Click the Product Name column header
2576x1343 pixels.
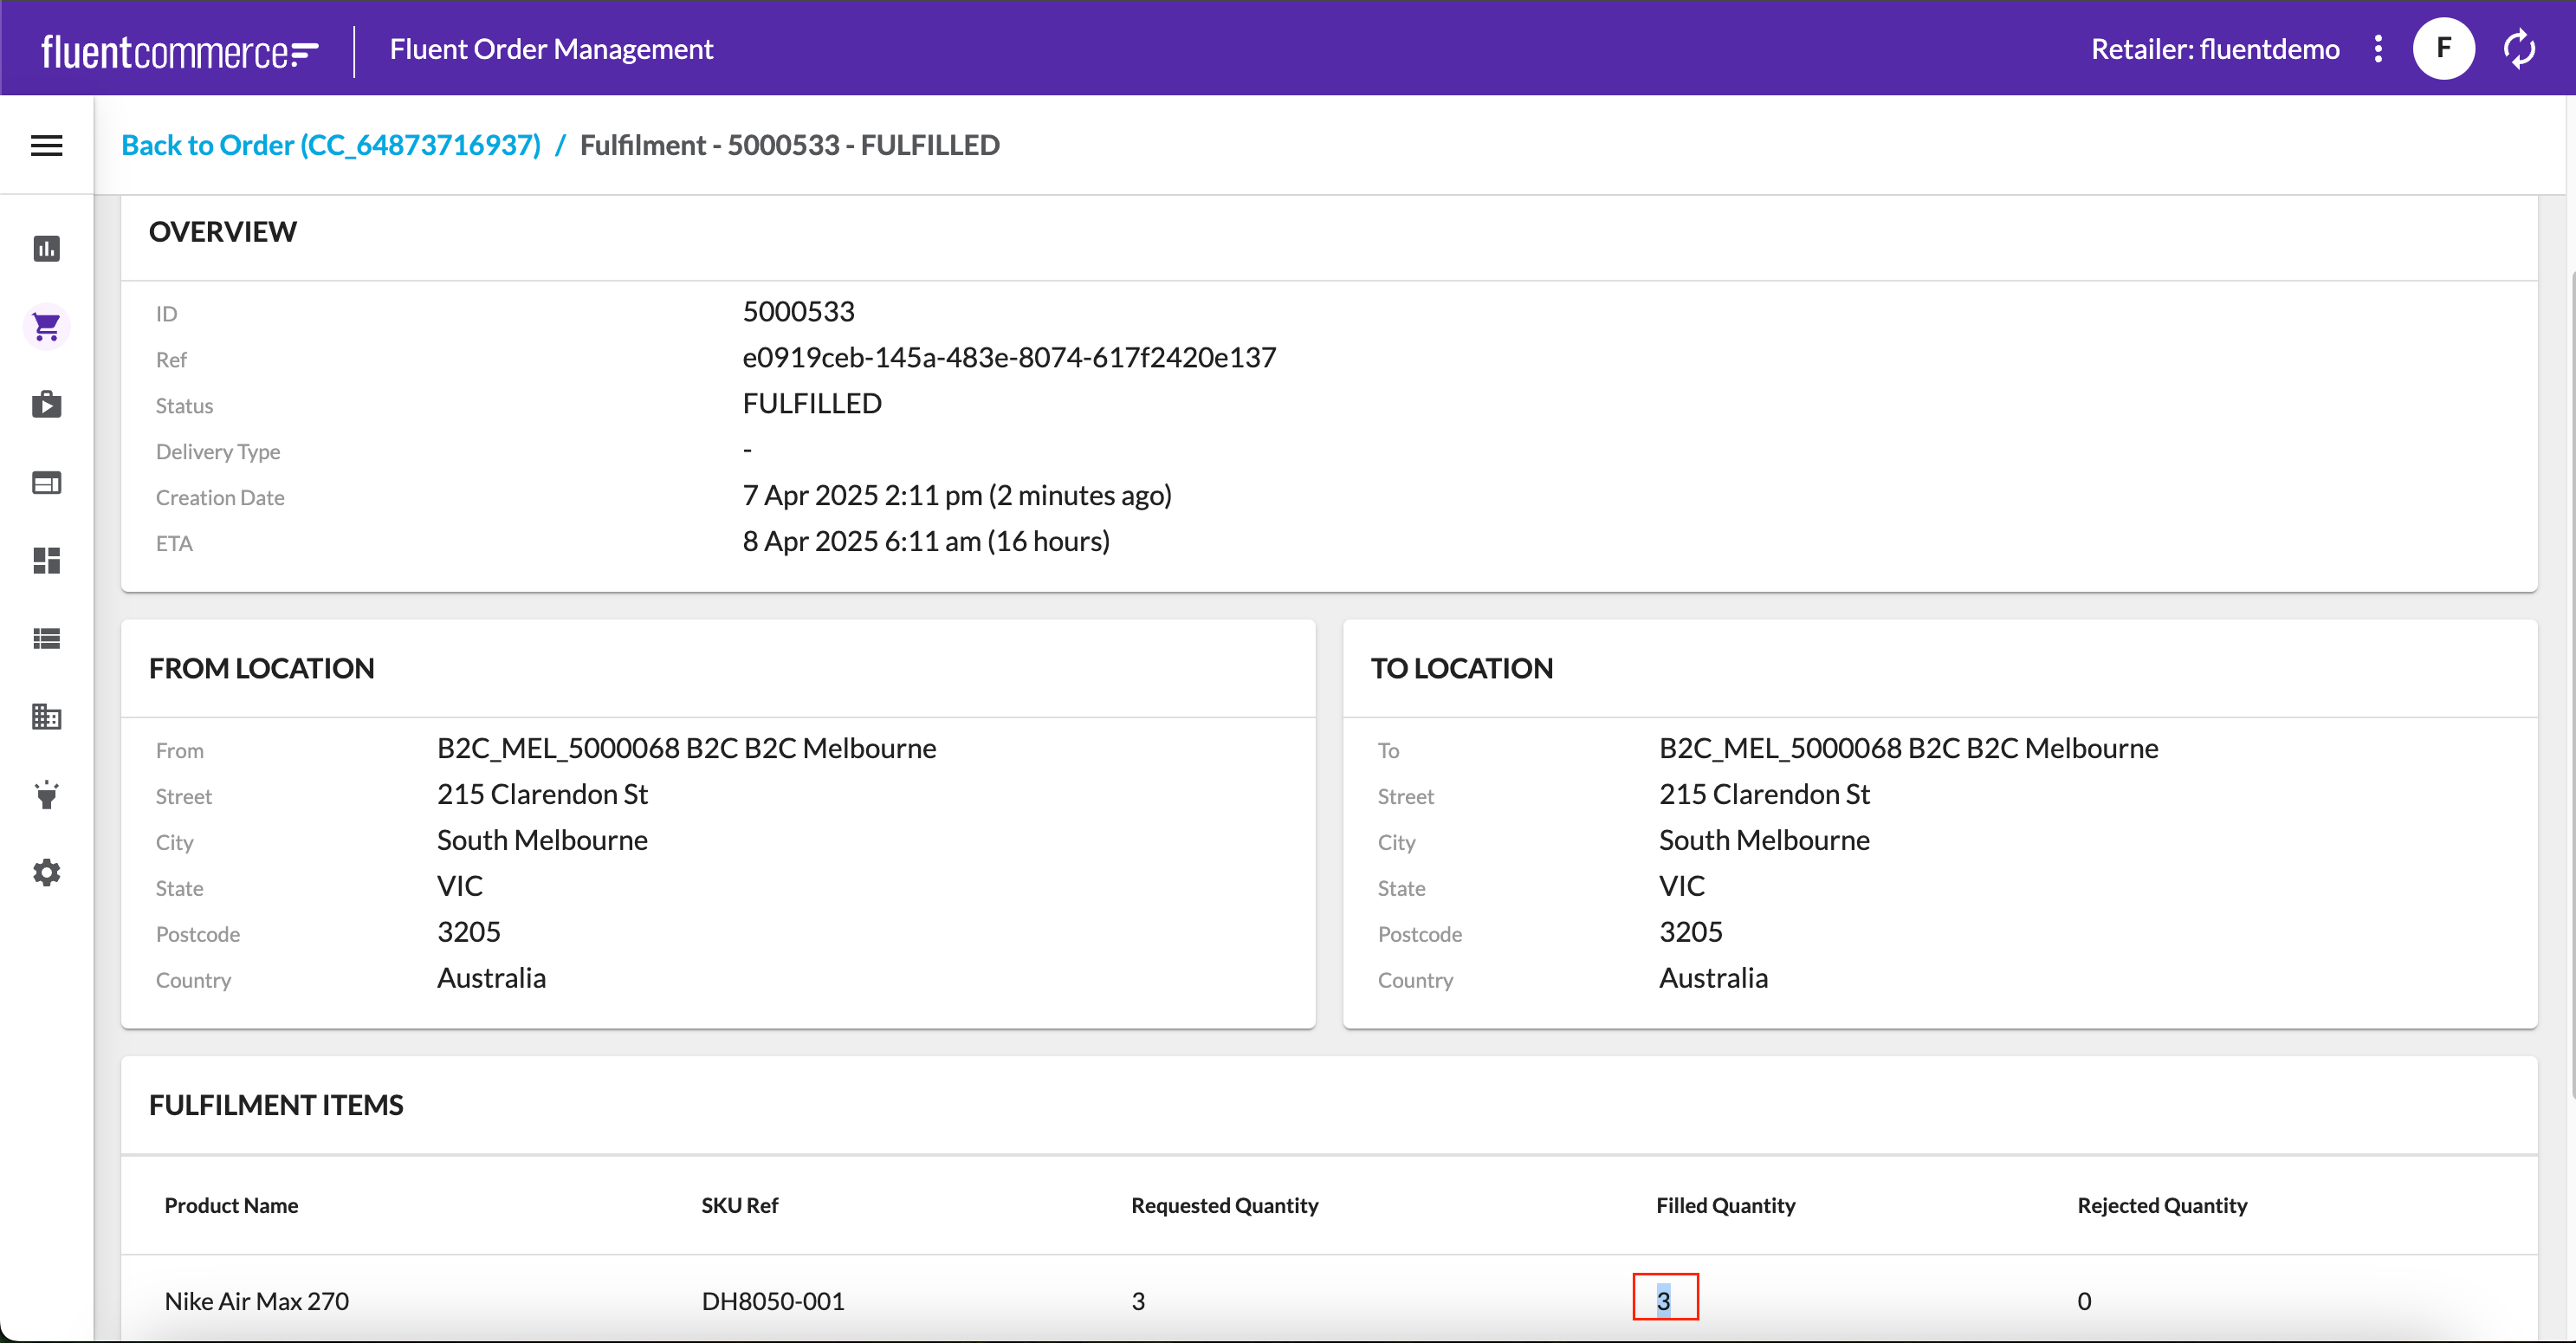(231, 1206)
